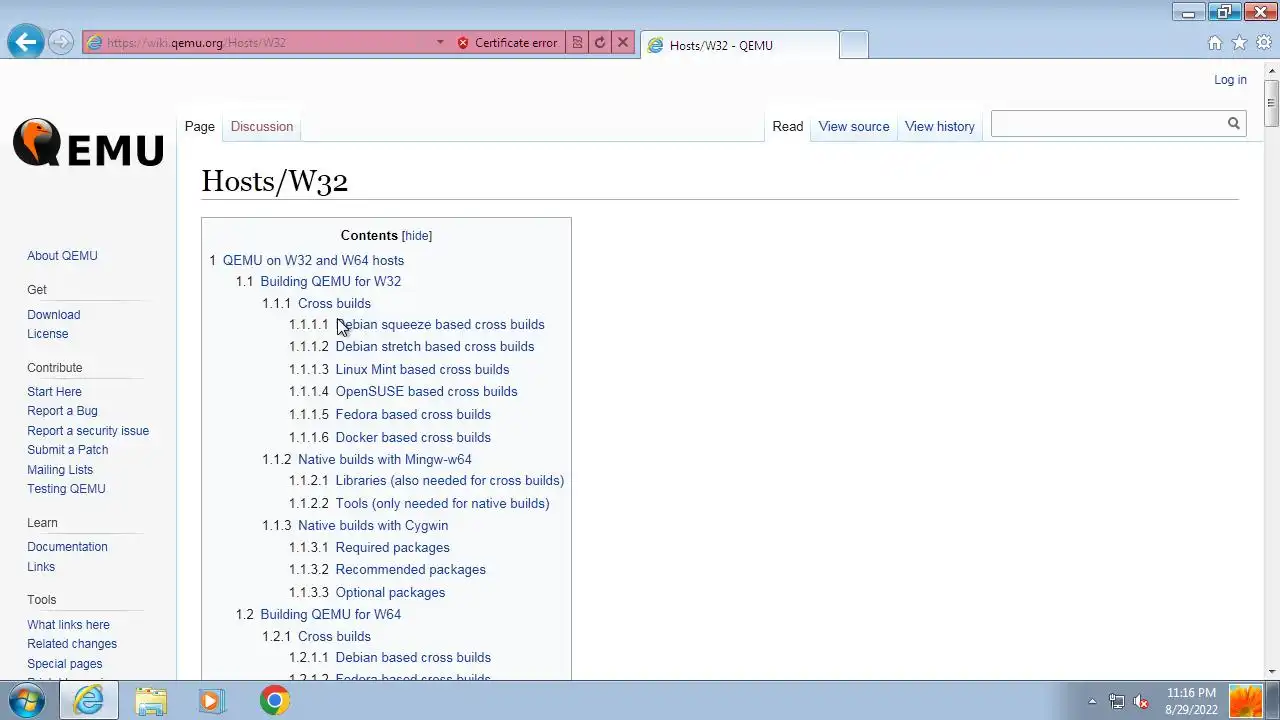
Task: Open the Special pages link
Action: pyautogui.click(x=65, y=664)
